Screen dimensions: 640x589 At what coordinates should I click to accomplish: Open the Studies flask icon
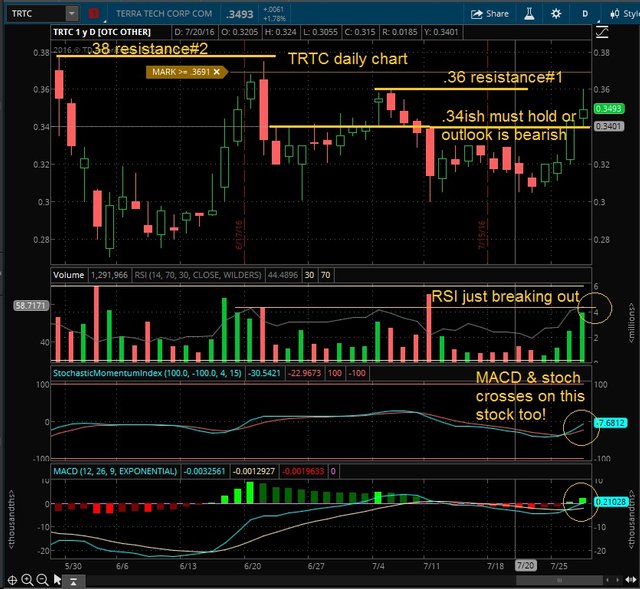[x=529, y=14]
